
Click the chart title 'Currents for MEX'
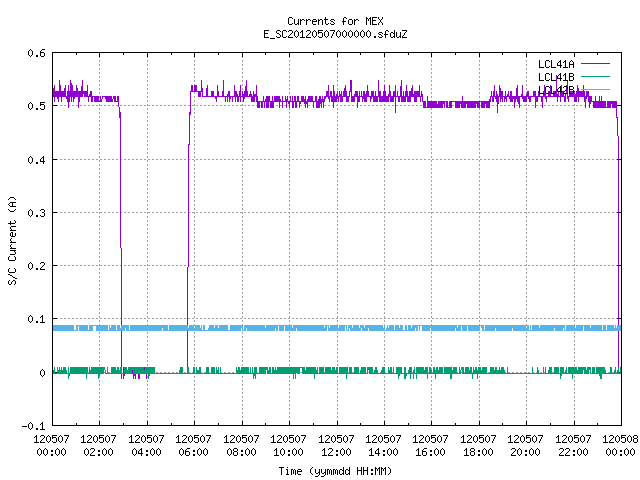pyautogui.click(x=335, y=21)
